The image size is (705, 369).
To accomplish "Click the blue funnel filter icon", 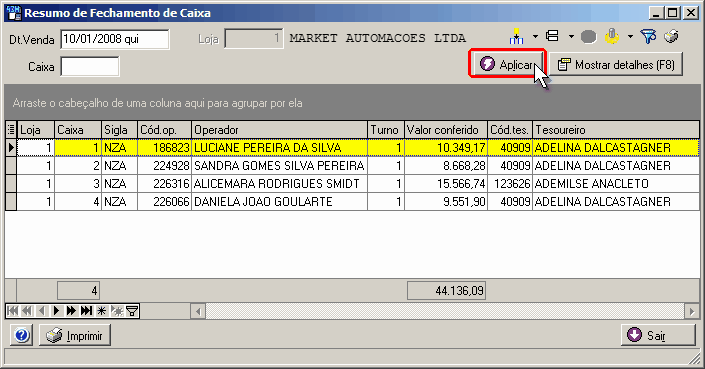I will tap(648, 36).
